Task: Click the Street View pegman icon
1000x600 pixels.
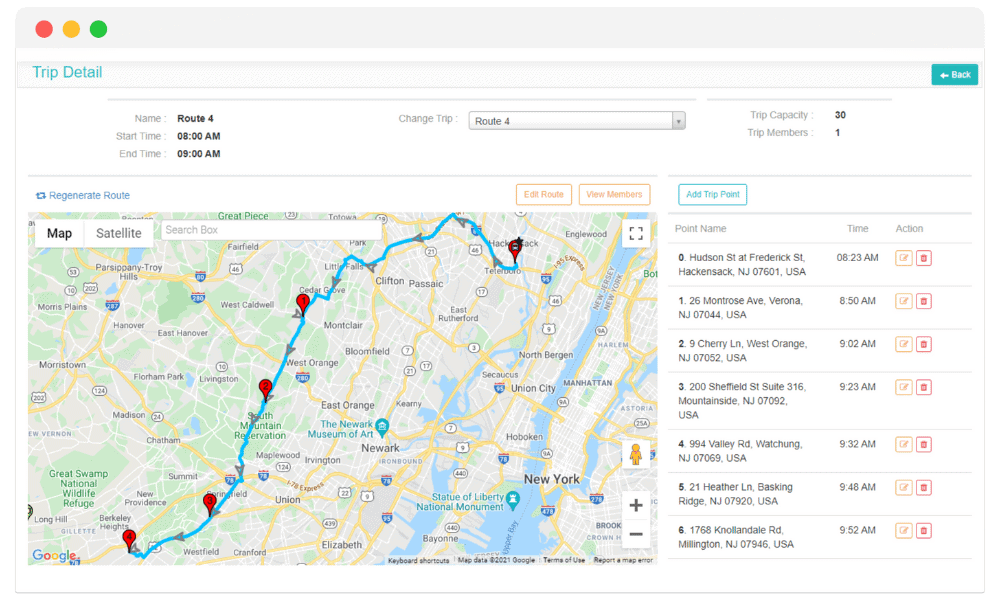Action: pos(635,454)
